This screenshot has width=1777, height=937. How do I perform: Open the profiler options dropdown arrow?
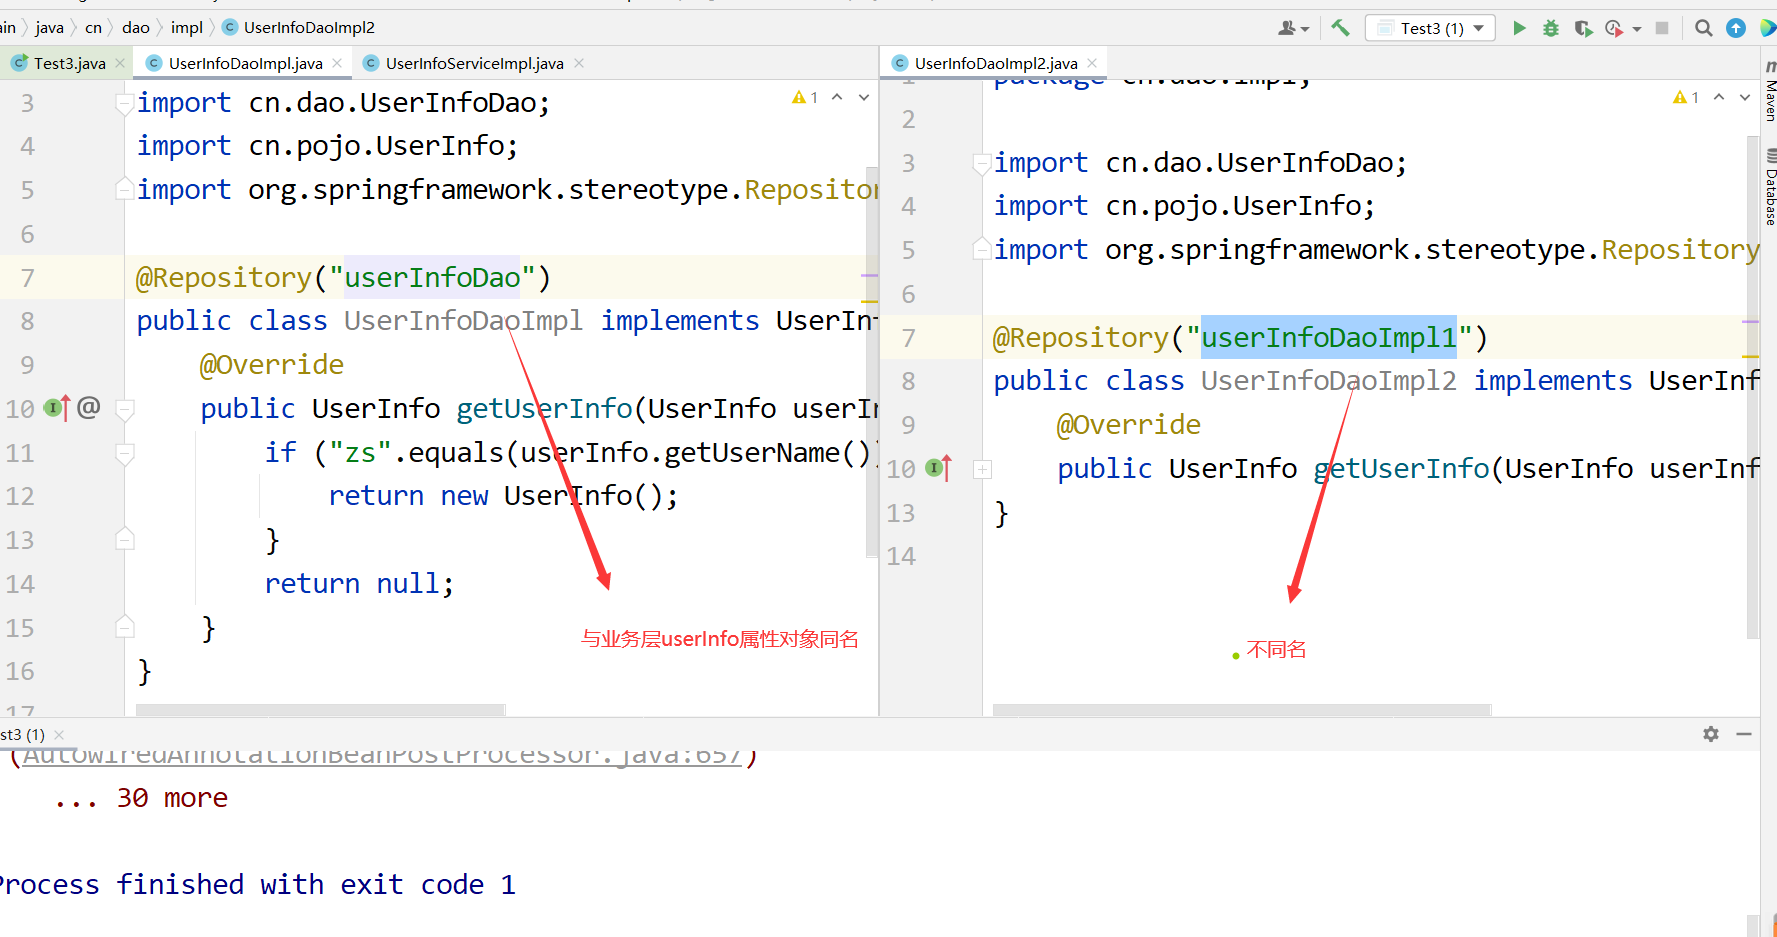coord(1637,29)
